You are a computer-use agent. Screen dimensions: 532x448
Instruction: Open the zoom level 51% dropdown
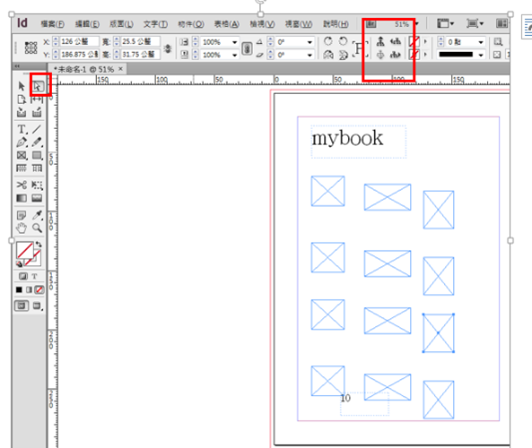coord(417,24)
